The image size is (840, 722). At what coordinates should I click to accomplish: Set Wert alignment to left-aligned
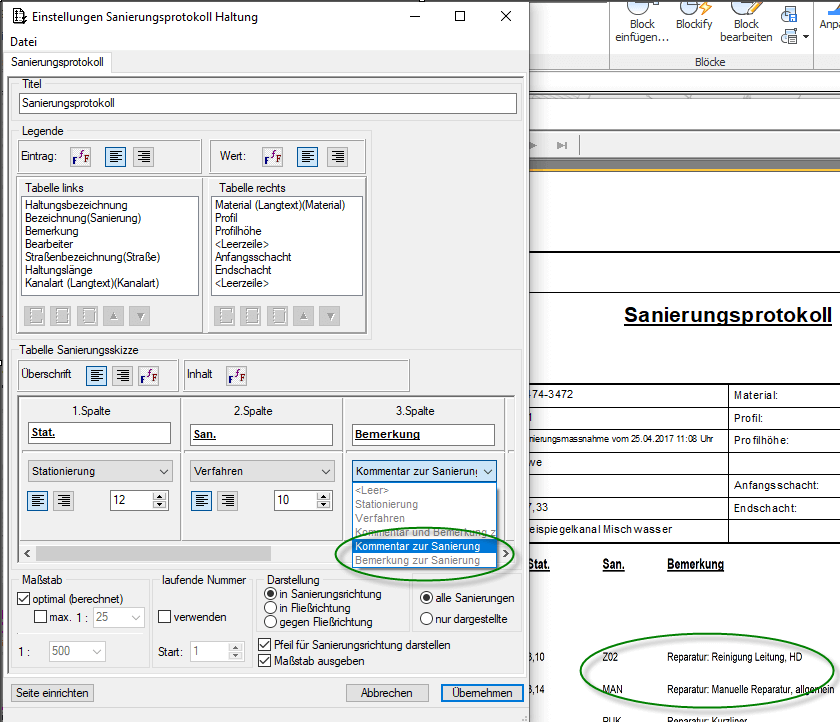[x=308, y=156]
